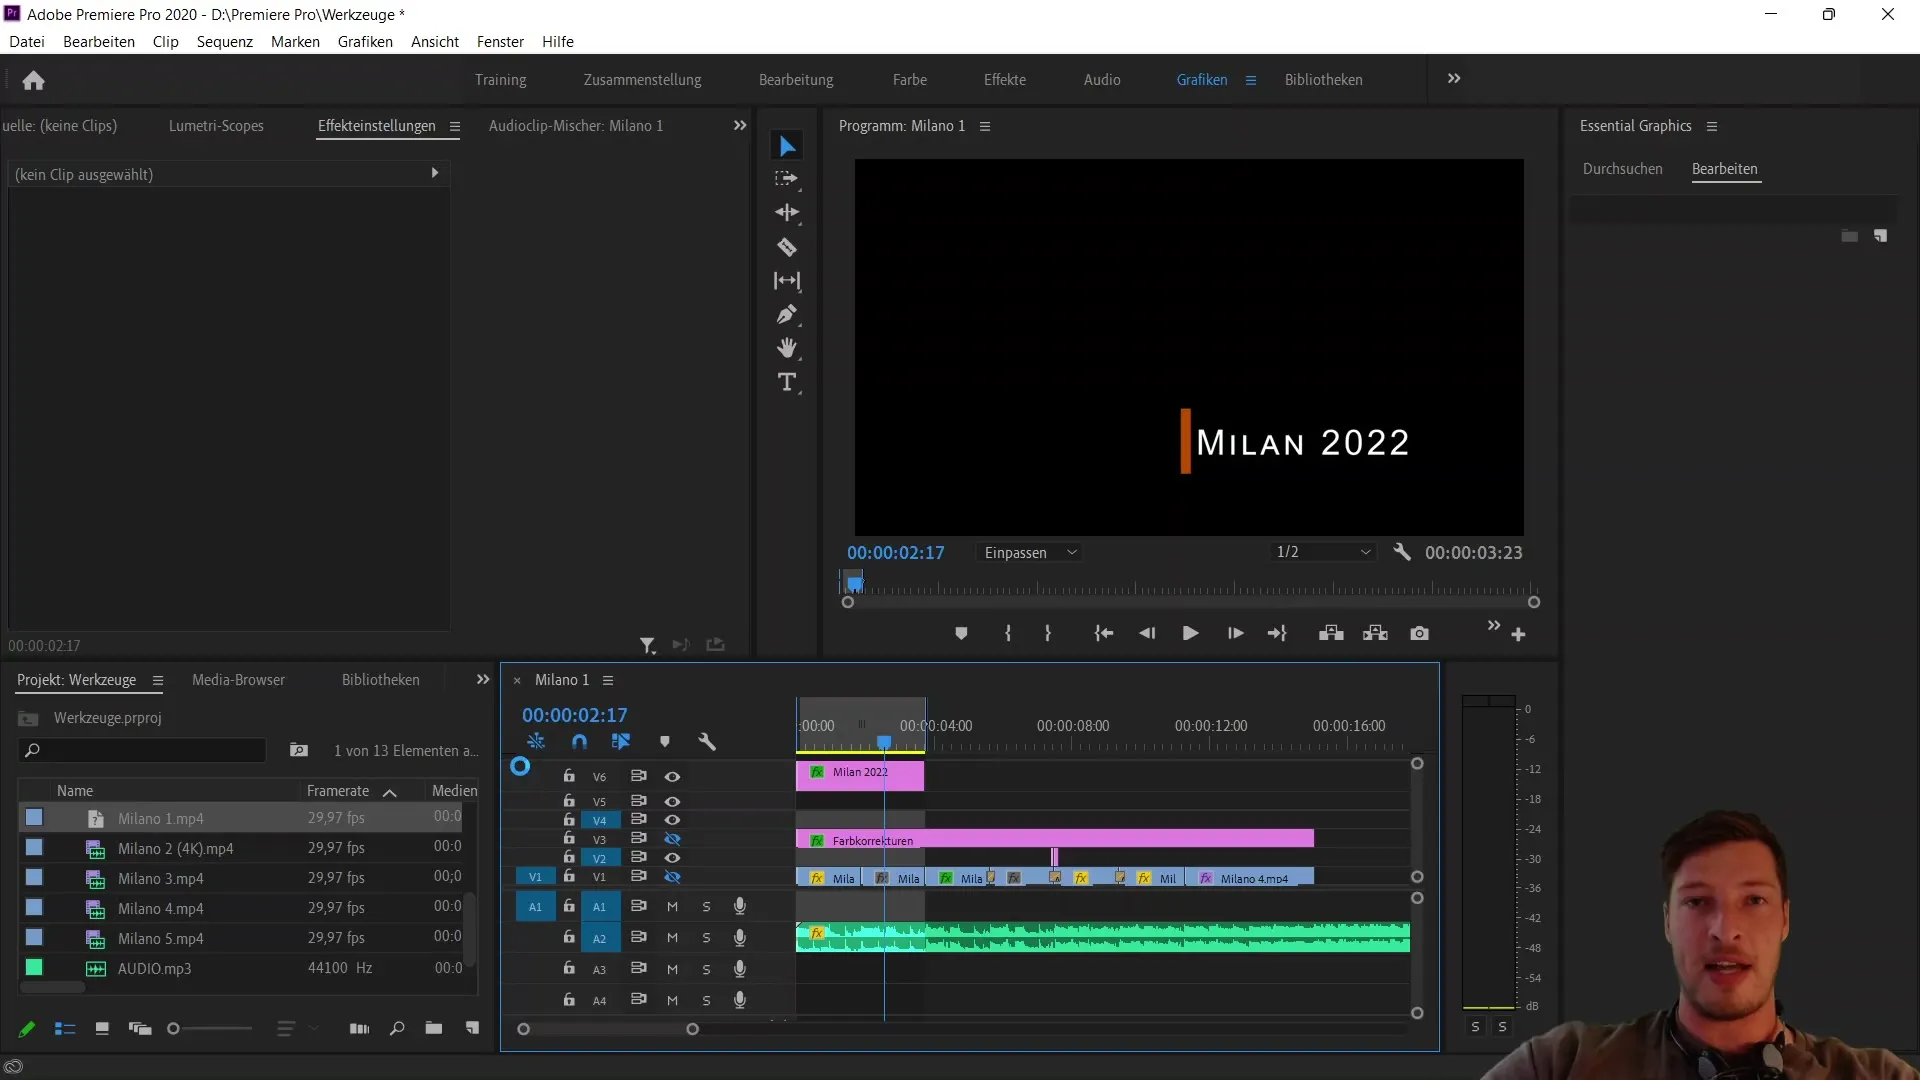Switch to Durchsuchen tab
This screenshot has width=1920, height=1080.
click(1622, 169)
